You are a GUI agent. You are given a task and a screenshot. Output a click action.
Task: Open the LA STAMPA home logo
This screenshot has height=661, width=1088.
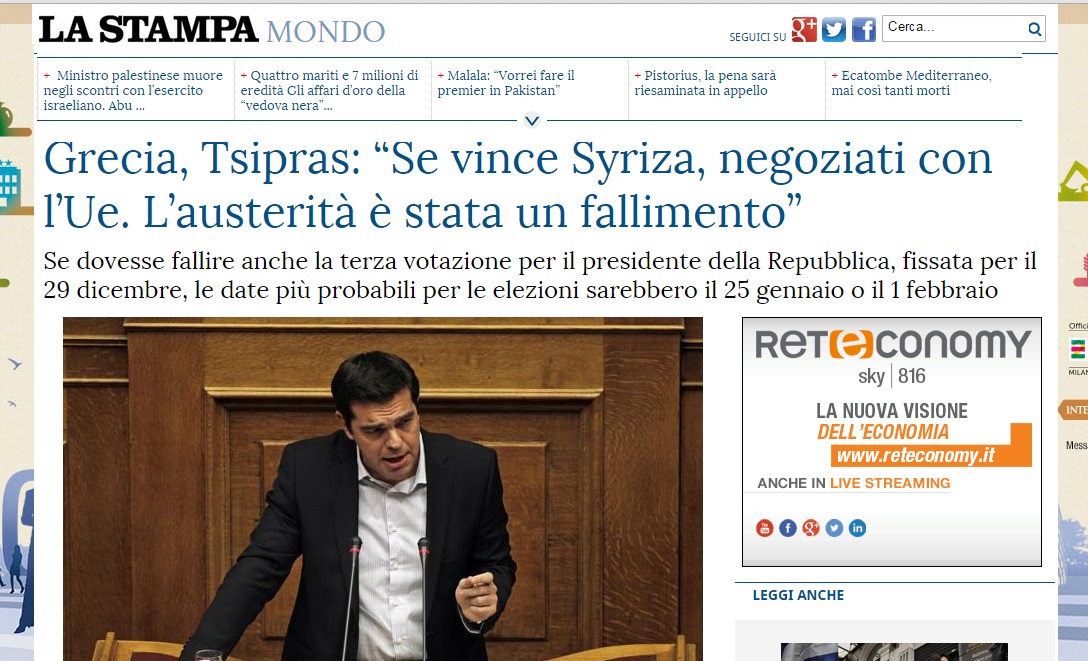tap(148, 30)
